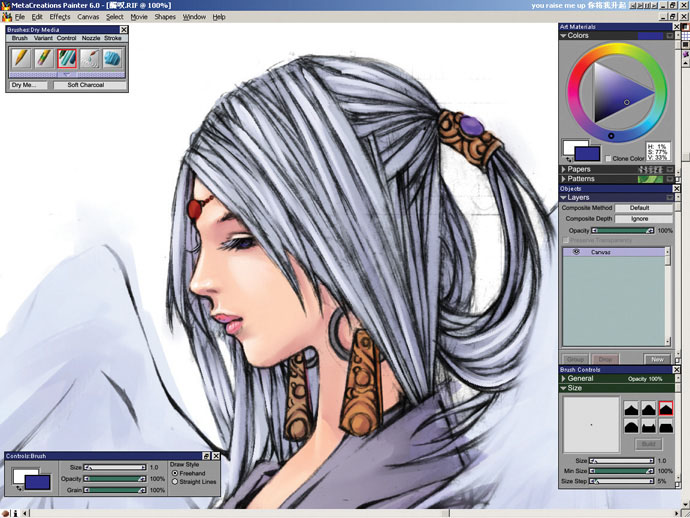Screen dimensions: 690x518
Task: Select the blue crumpled eraser brush icon
Action: tap(112, 59)
